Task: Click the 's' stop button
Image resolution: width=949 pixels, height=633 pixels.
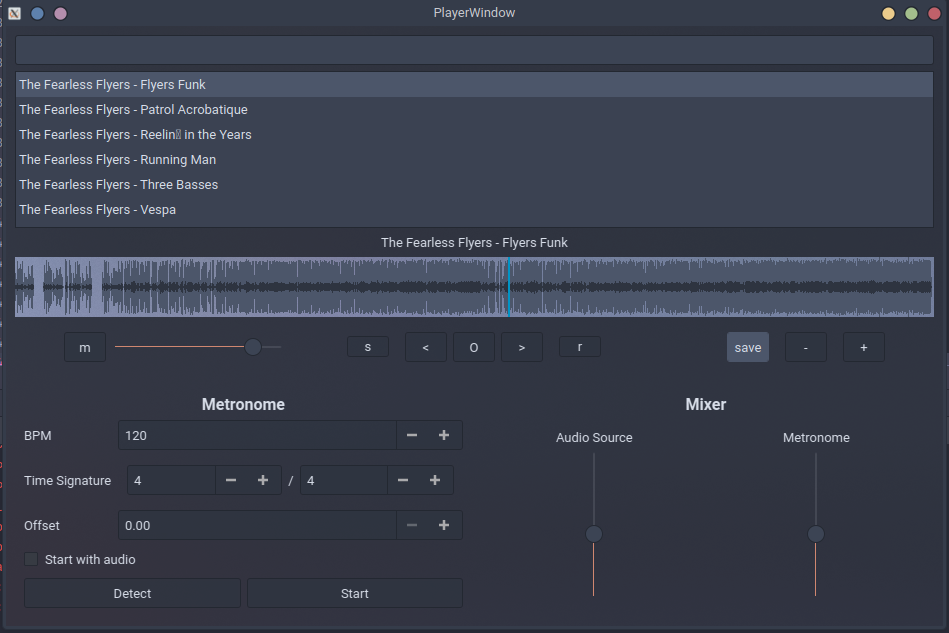Action: point(368,347)
